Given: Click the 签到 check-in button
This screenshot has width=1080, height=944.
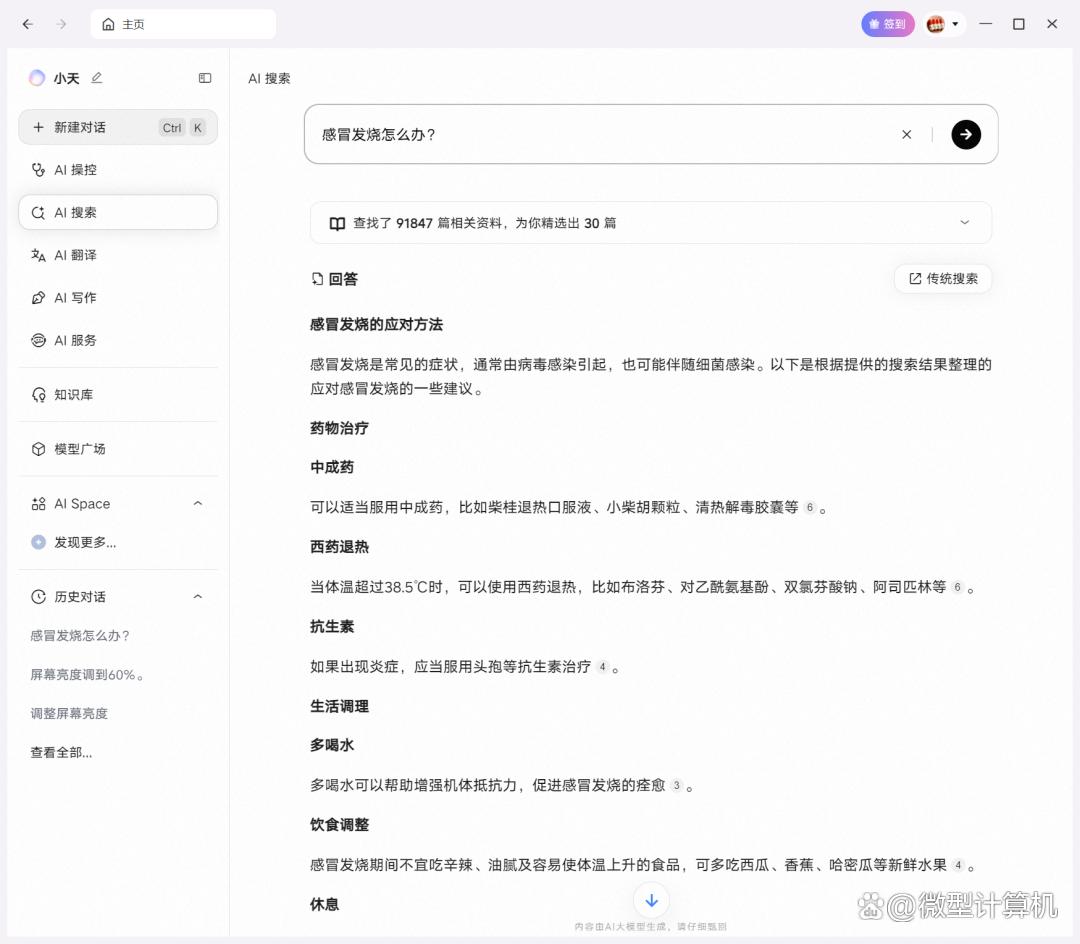Looking at the screenshot, I should pyautogui.click(x=887, y=24).
